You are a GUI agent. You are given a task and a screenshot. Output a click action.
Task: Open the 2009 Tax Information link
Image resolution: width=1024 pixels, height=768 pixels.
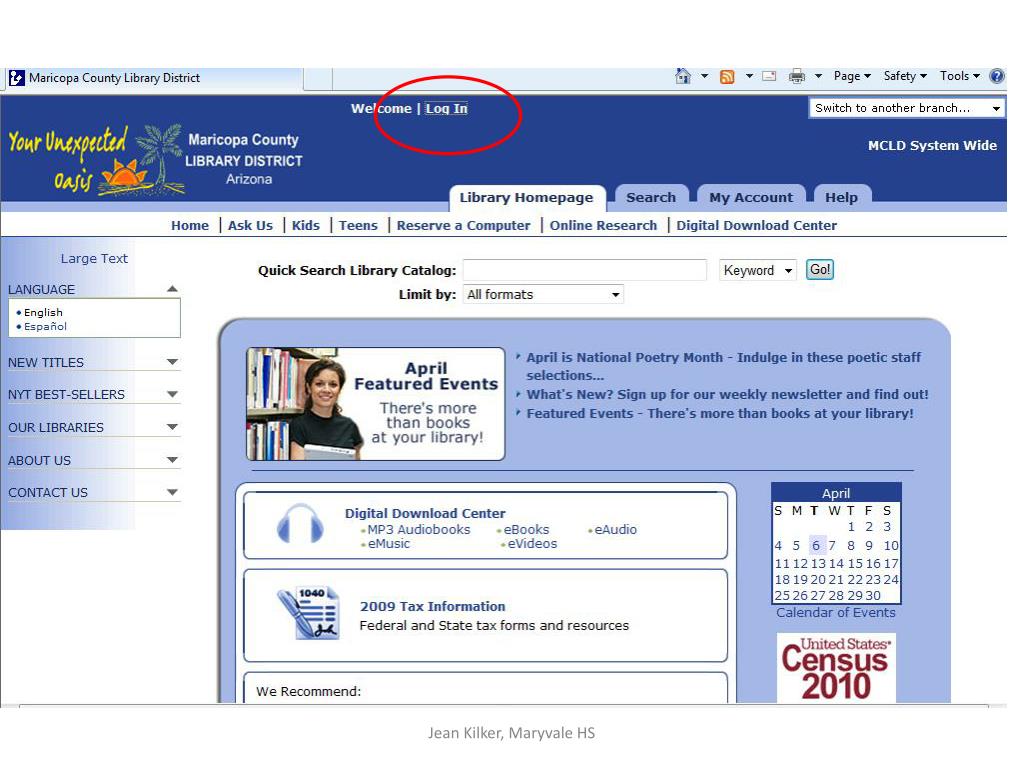pos(432,607)
